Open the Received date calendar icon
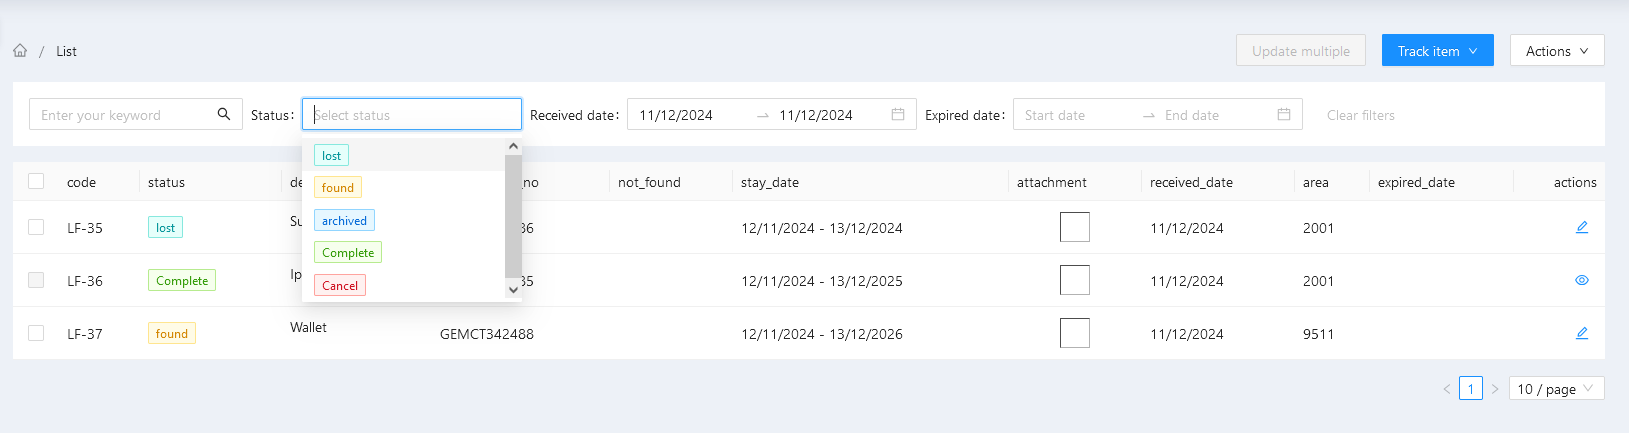1629x433 pixels. tap(898, 115)
